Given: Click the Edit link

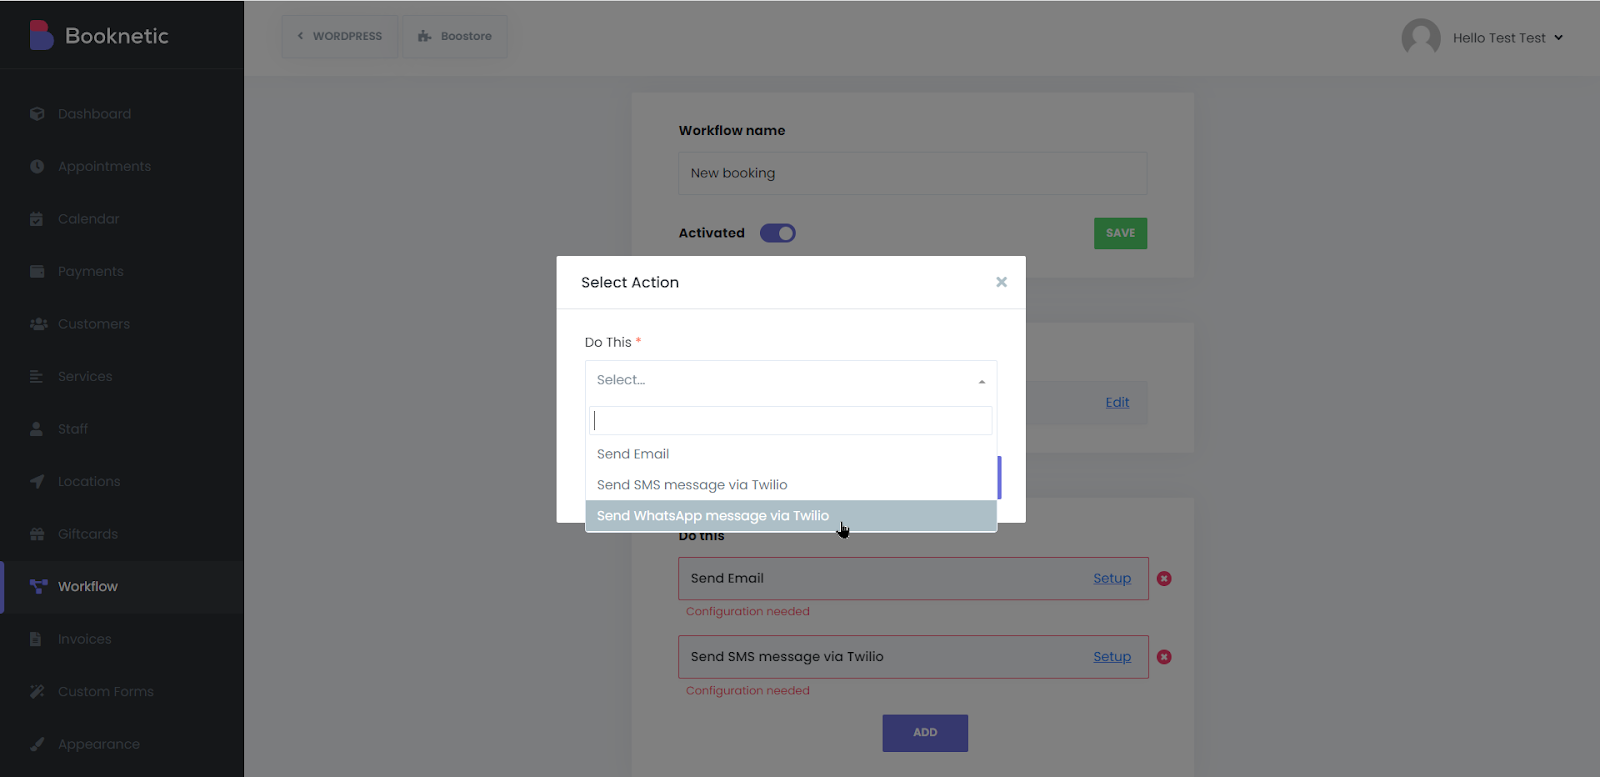Looking at the screenshot, I should [x=1117, y=402].
